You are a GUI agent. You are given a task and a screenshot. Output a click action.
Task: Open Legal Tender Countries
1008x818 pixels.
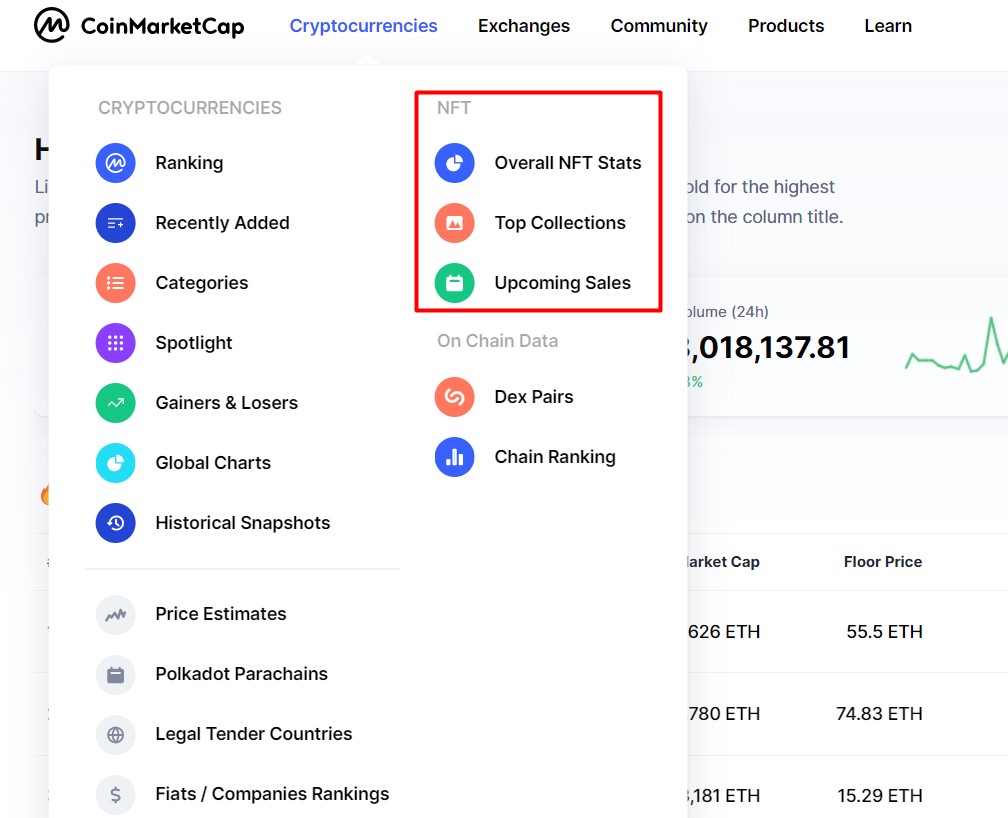pyautogui.click(x=254, y=734)
